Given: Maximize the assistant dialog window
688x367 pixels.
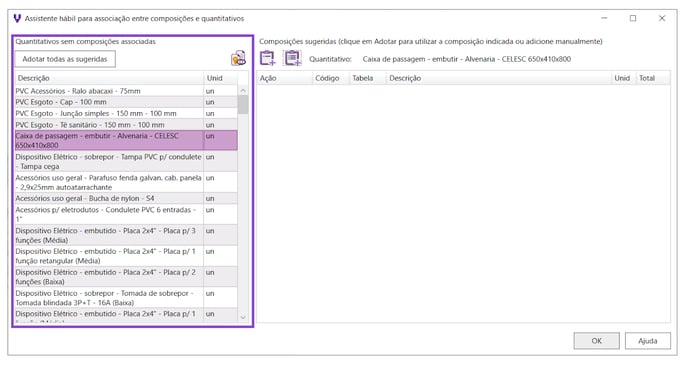Looking at the screenshot, I should point(633,18).
